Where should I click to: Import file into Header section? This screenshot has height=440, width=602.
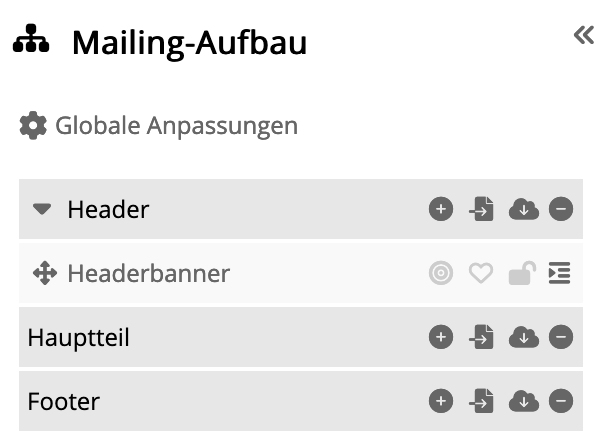pos(481,209)
